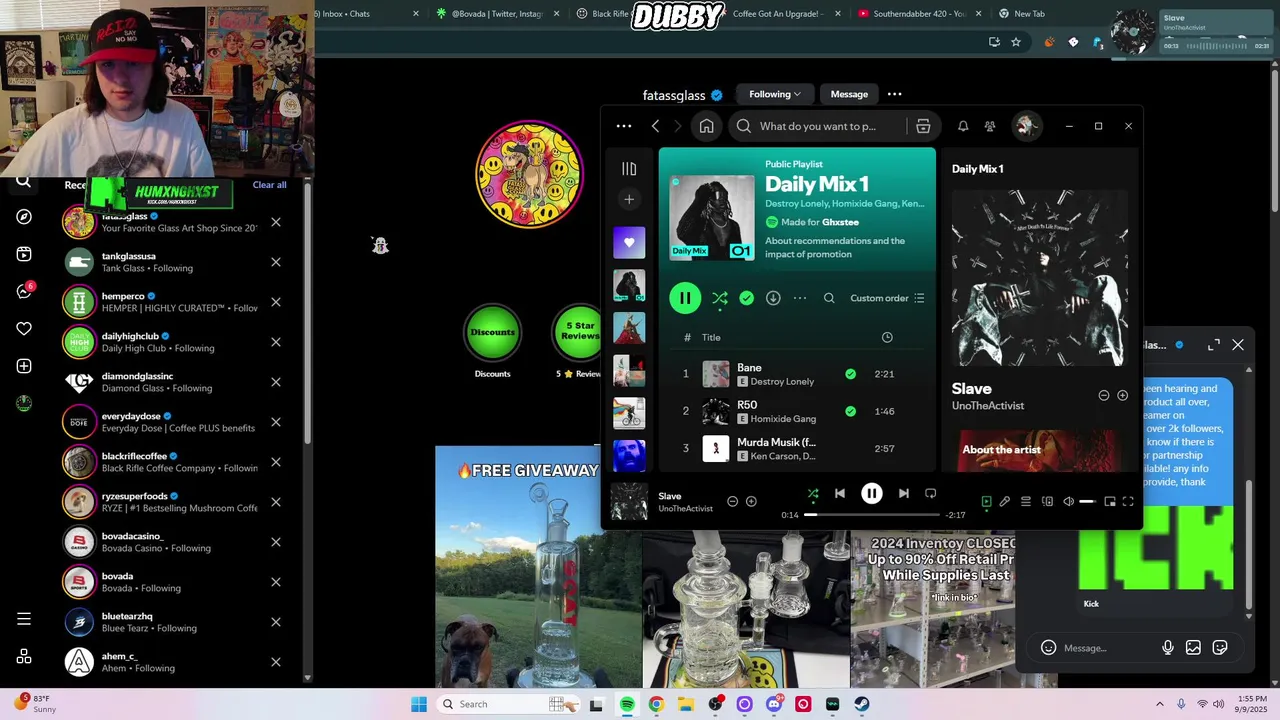The height and width of the screenshot is (720, 1280).
Task: Open more options on fatassglass profile
Action: 895,94
